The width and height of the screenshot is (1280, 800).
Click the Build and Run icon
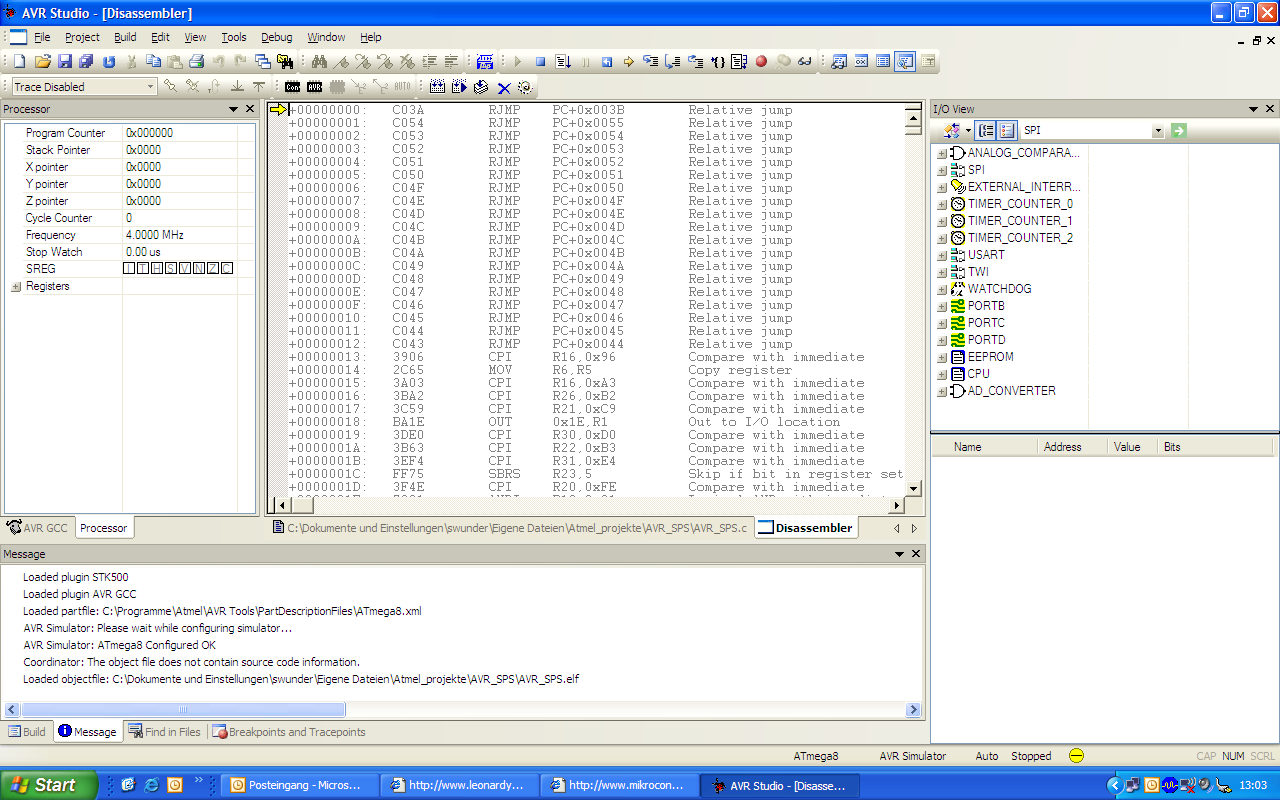pos(459,87)
